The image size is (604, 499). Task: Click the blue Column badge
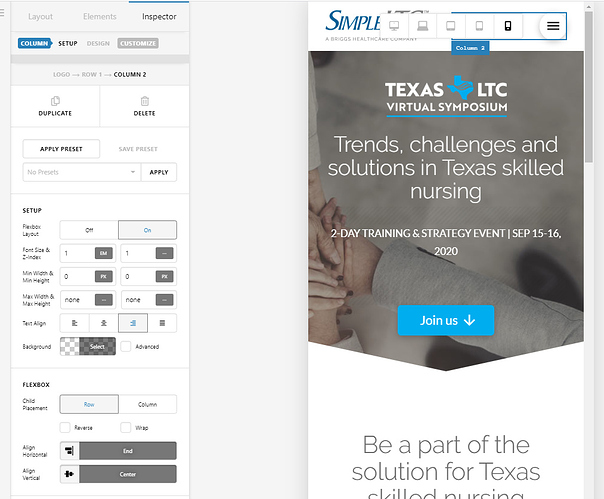[x=35, y=43]
